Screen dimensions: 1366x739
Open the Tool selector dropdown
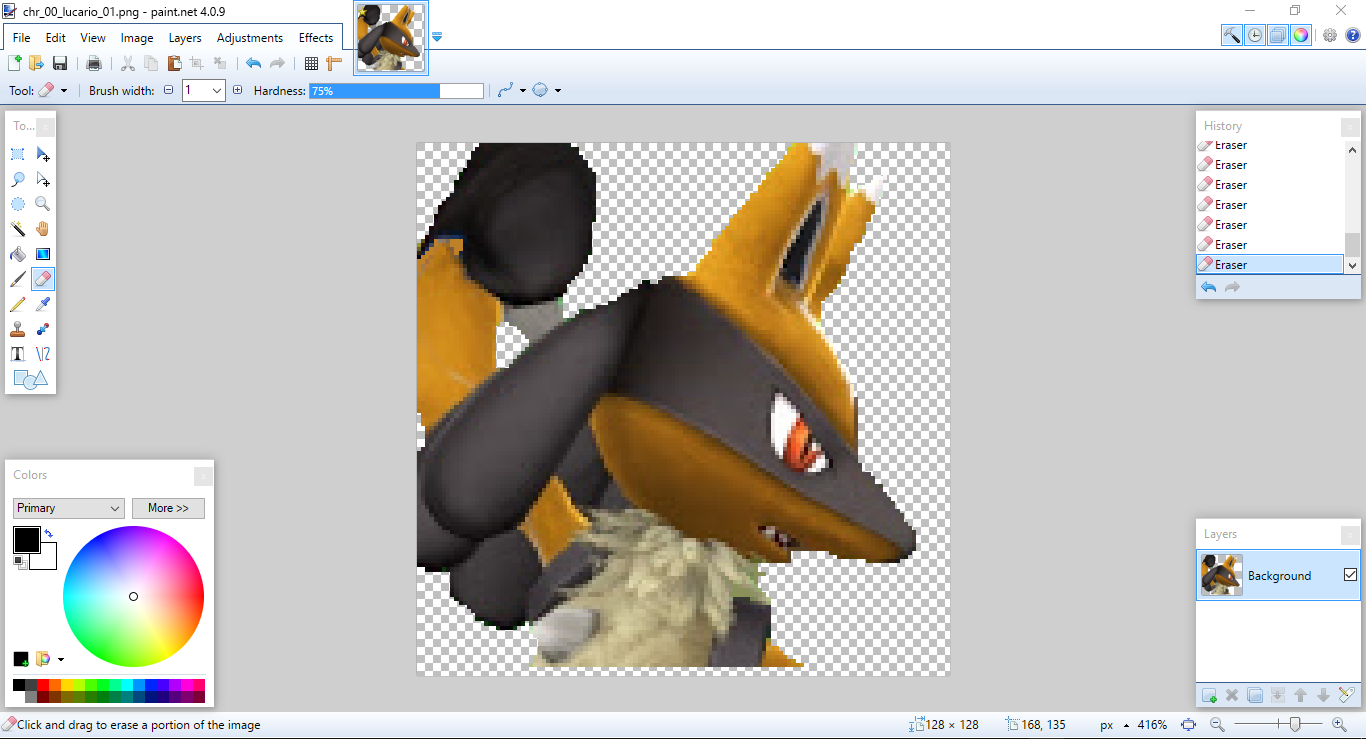[64, 90]
